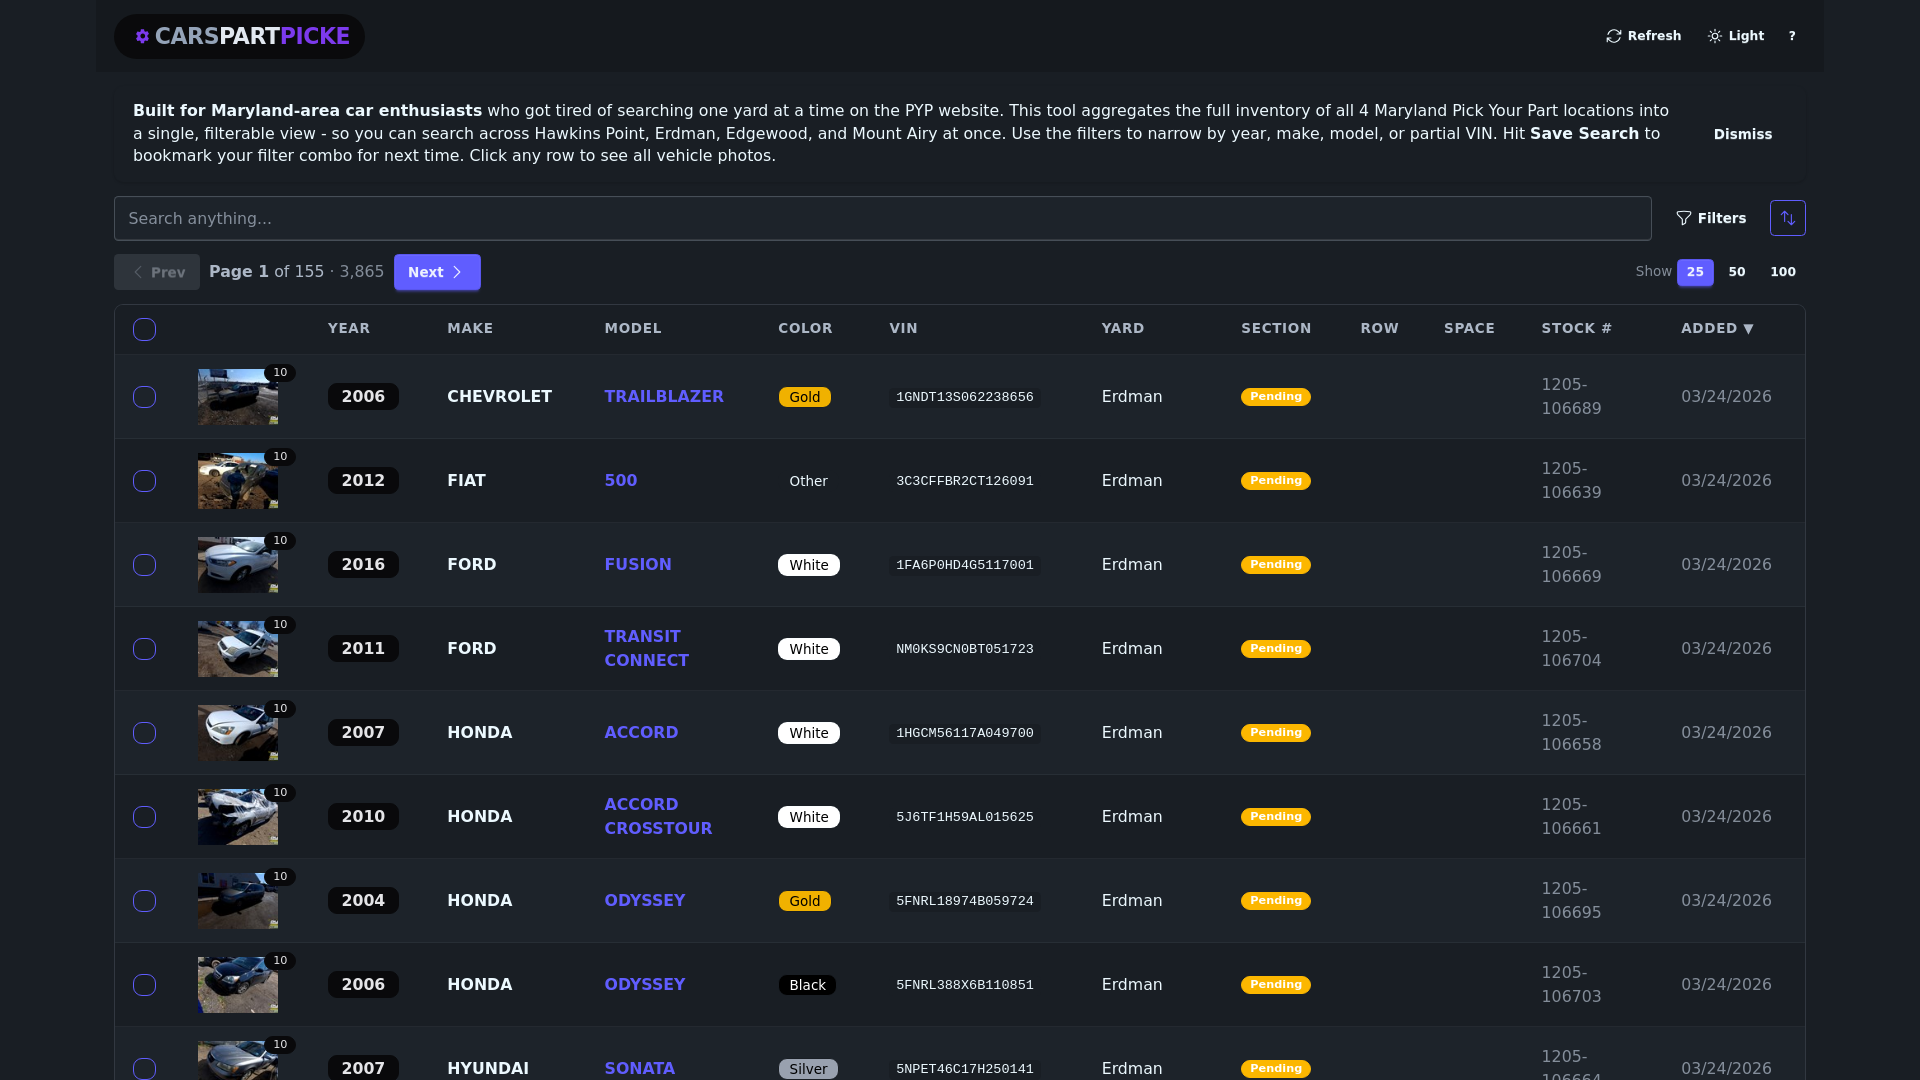The image size is (1920, 1080).
Task: Show 25 rows per page
Action: [1695, 272]
